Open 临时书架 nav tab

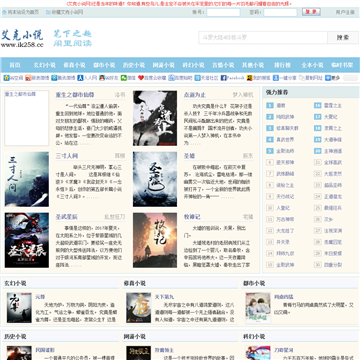[342, 65]
